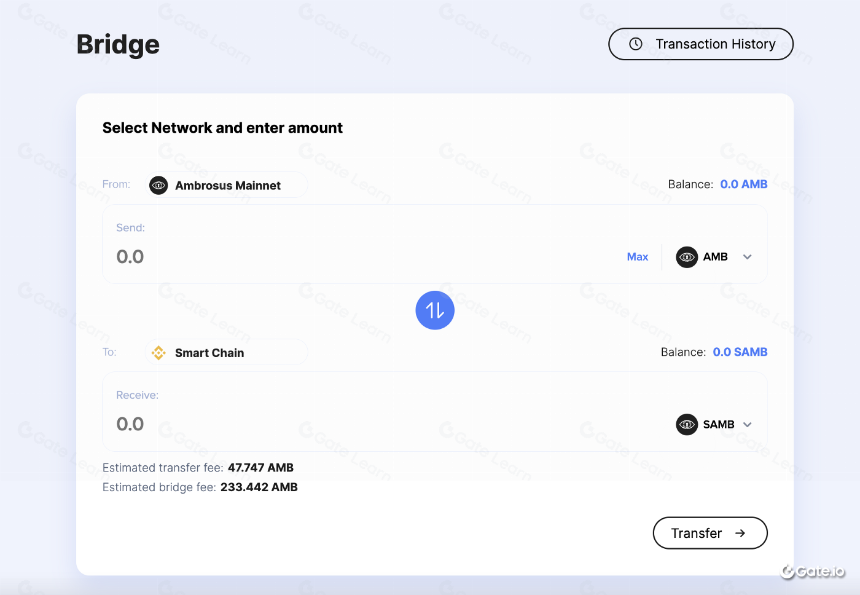Open the Smart Chain network selector

click(x=227, y=353)
